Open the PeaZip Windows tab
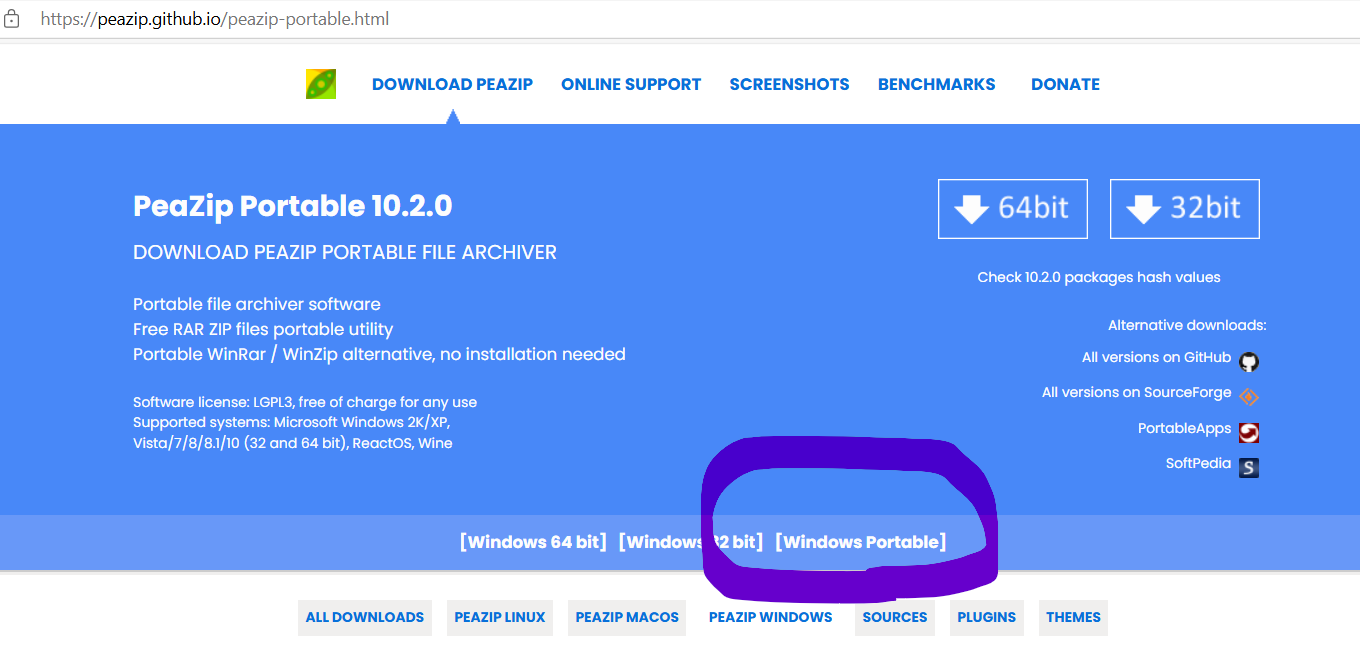 pos(770,617)
